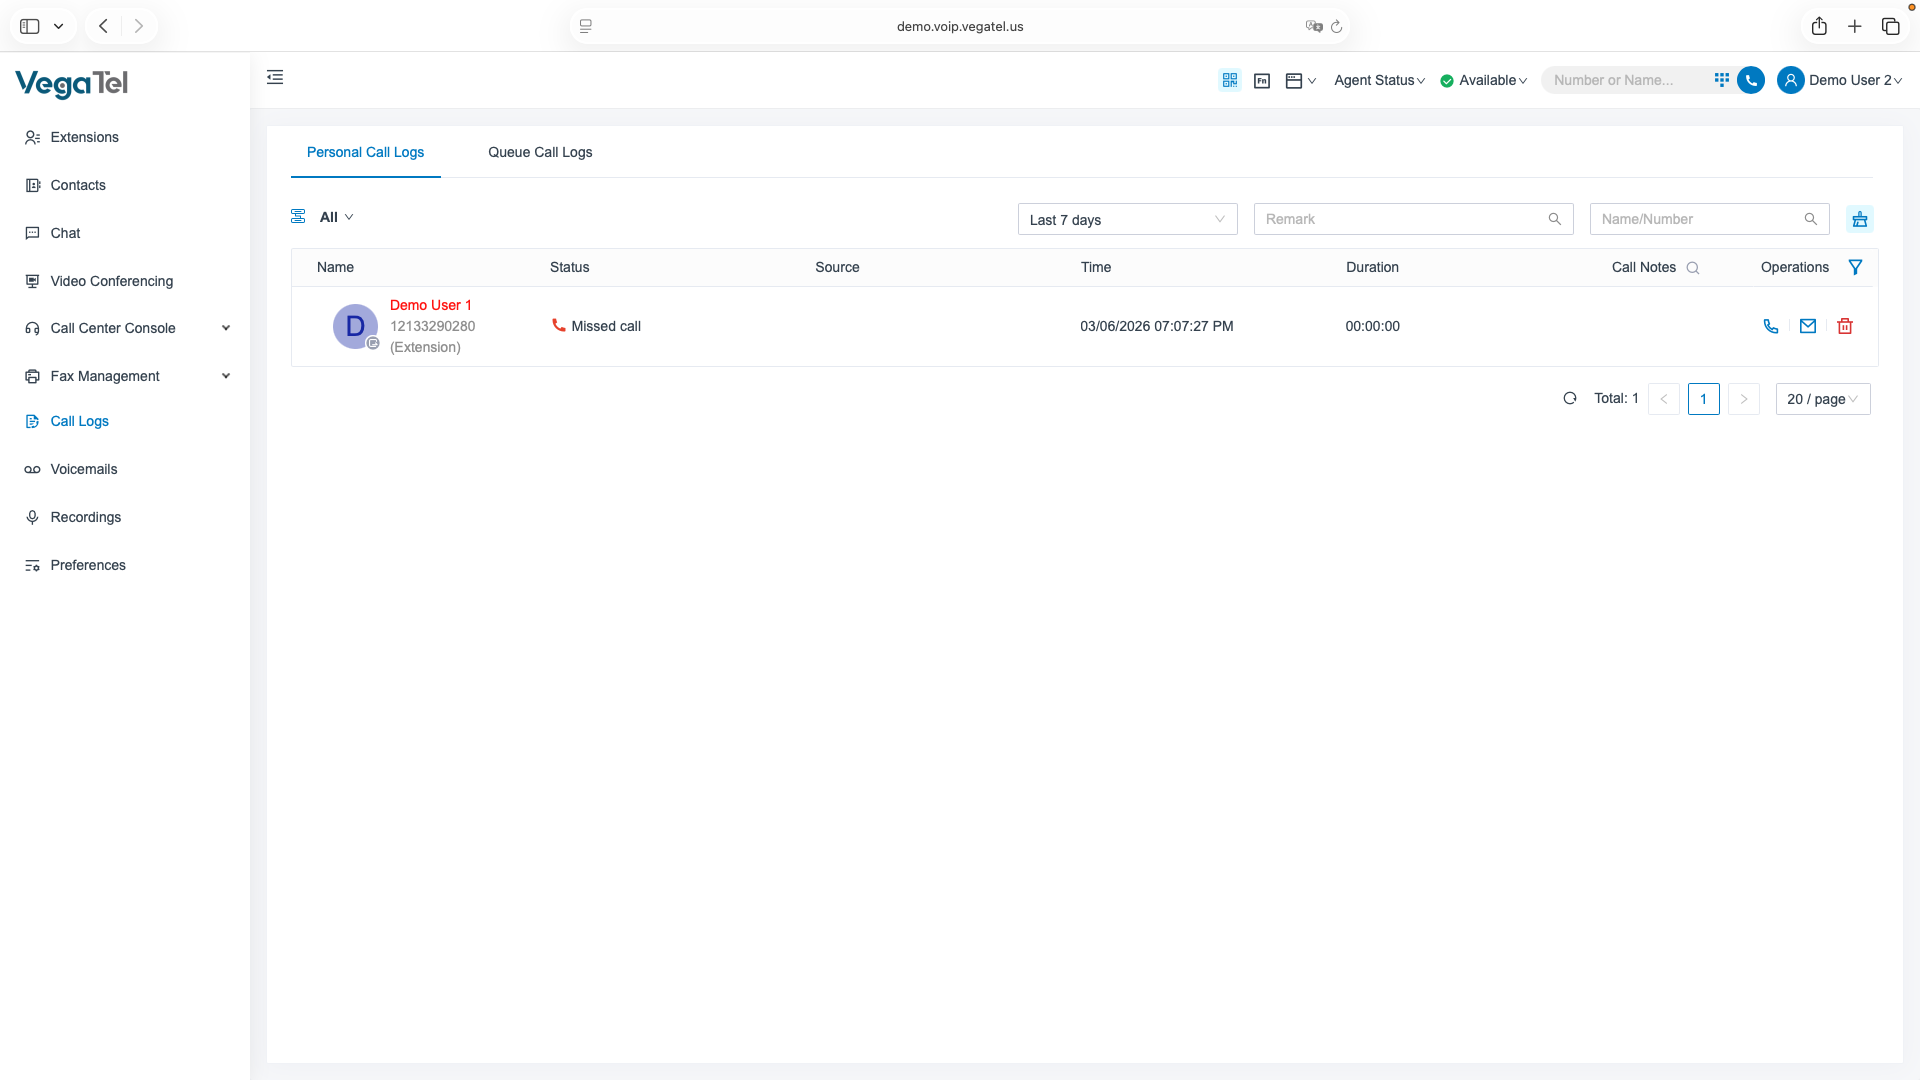Select the Personal Call Logs tab
Screen dimensions: 1920x1080
point(365,152)
